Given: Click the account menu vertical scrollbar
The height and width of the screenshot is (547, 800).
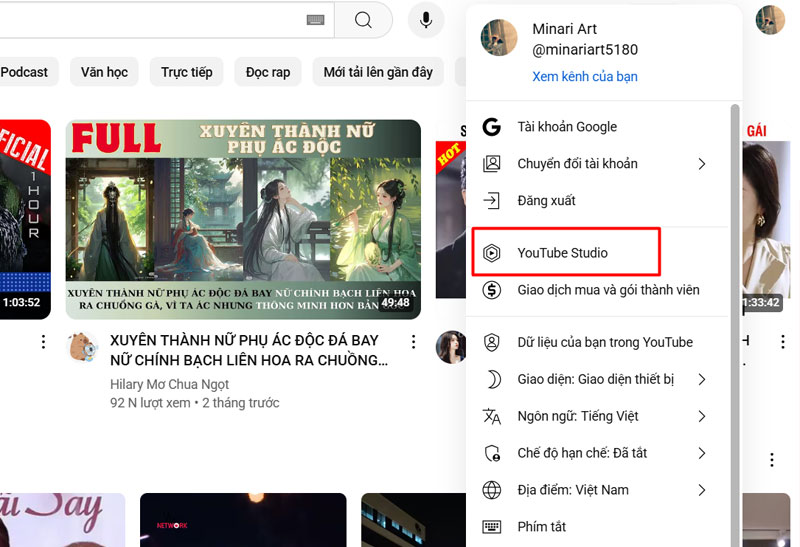Looking at the screenshot, I should click(x=735, y=325).
